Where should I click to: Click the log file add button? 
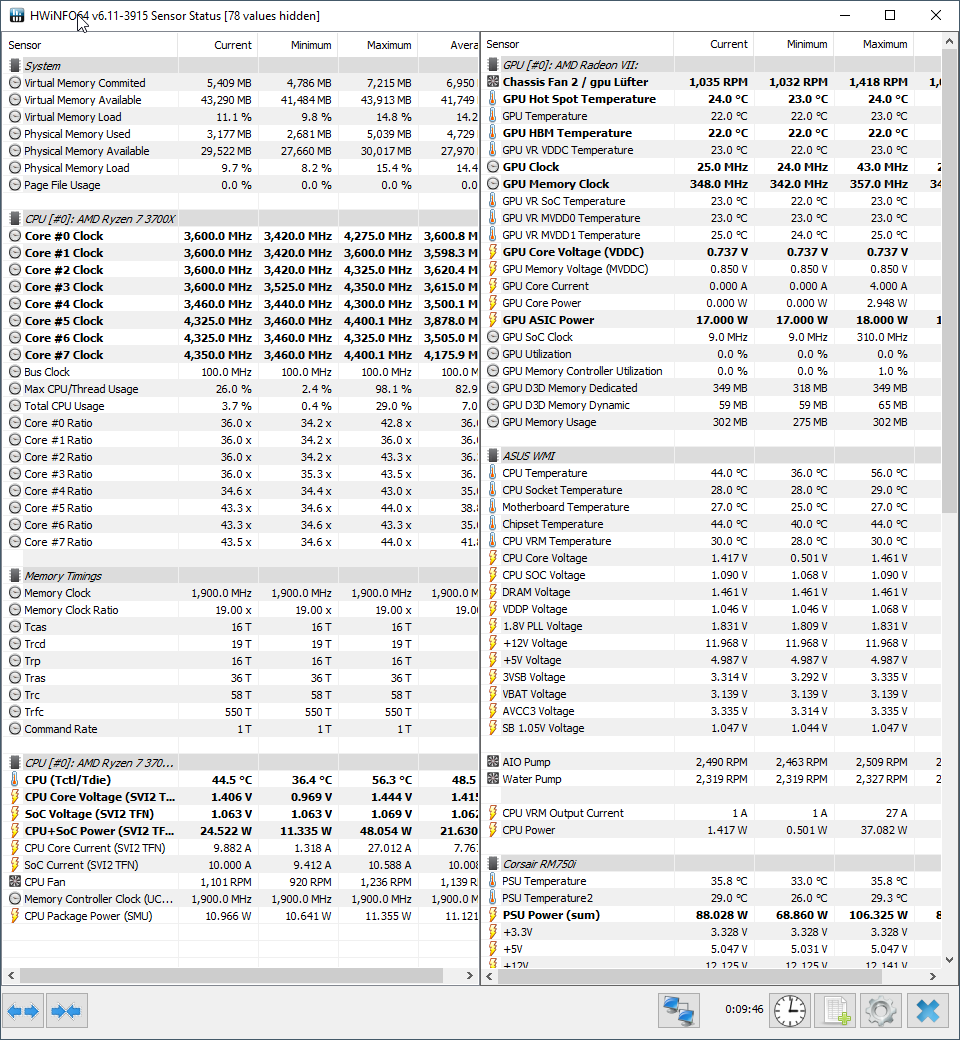(836, 1011)
